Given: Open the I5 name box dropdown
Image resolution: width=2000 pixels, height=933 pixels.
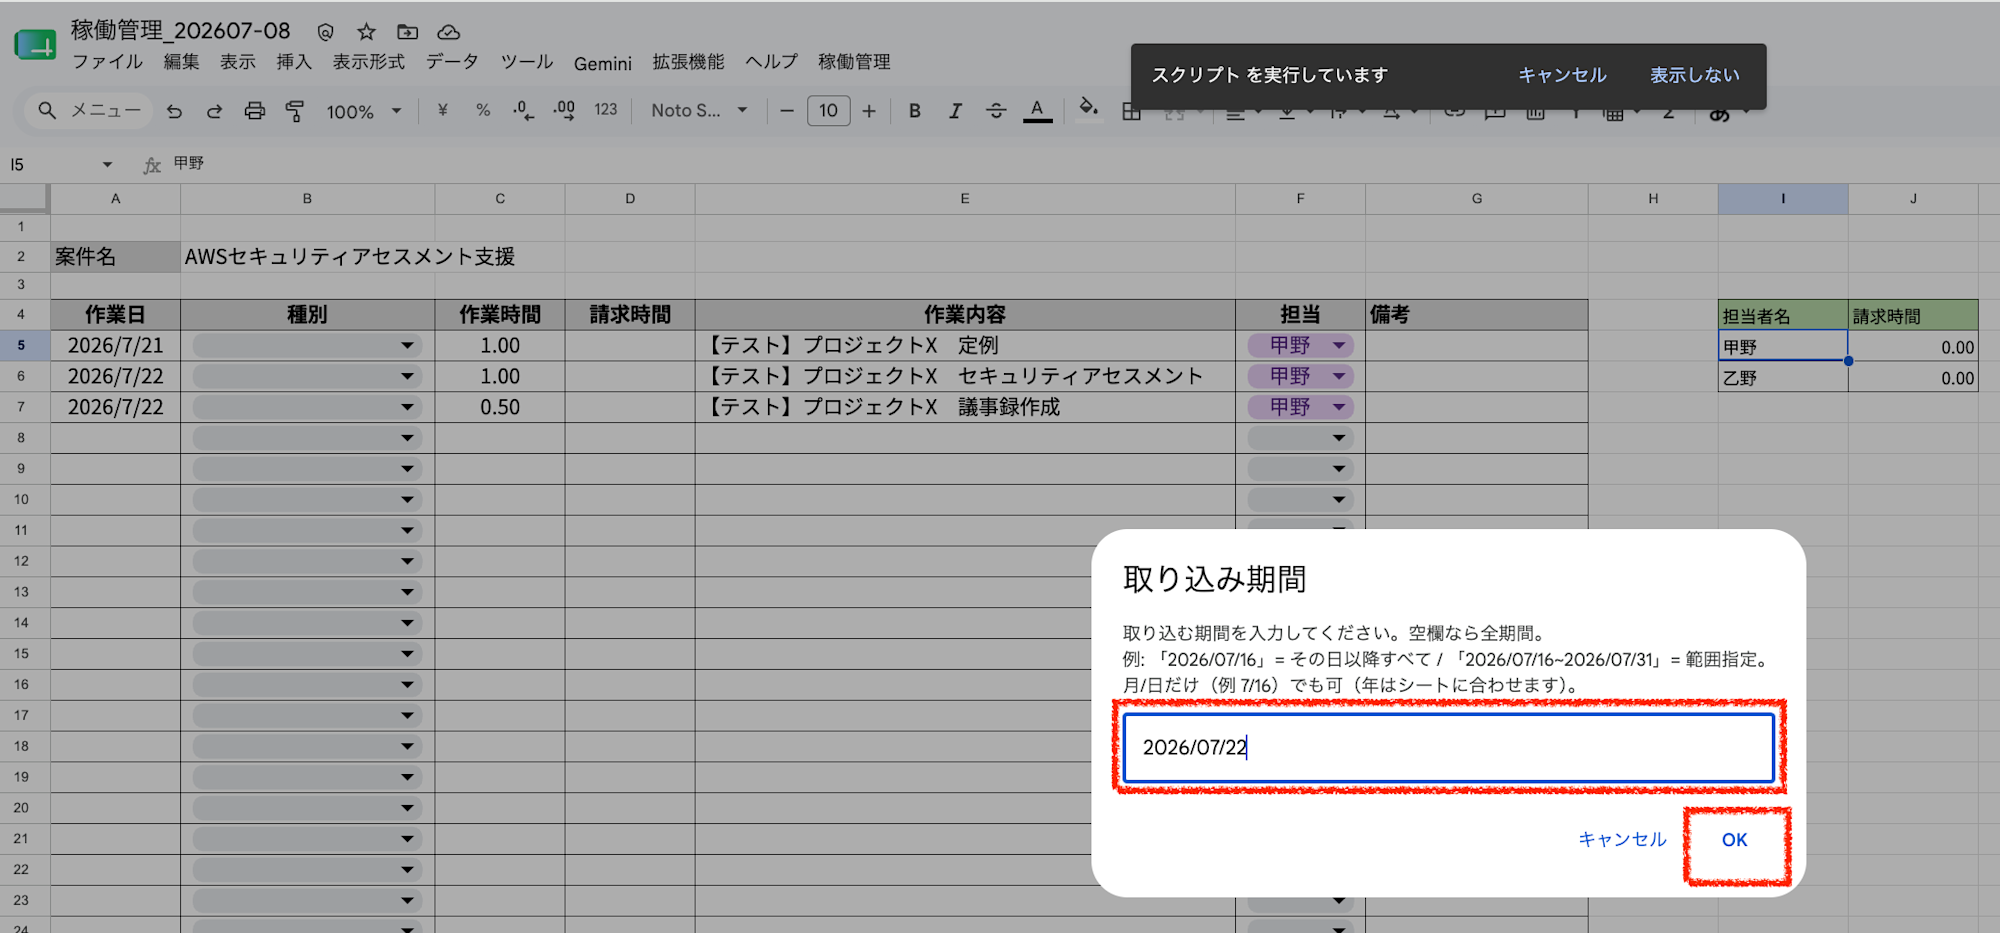Looking at the screenshot, I should 107,164.
